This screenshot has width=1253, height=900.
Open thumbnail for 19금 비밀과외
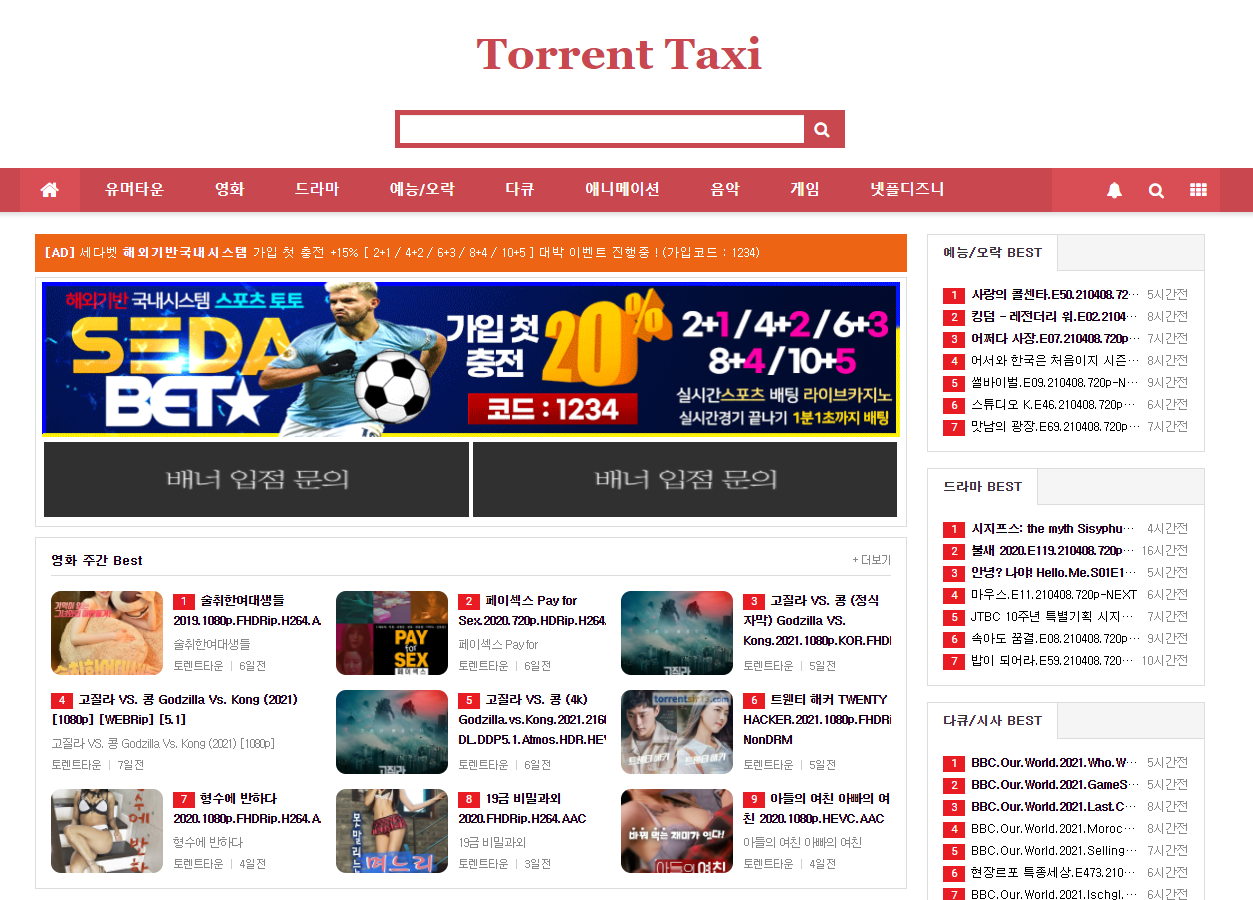coord(392,831)
